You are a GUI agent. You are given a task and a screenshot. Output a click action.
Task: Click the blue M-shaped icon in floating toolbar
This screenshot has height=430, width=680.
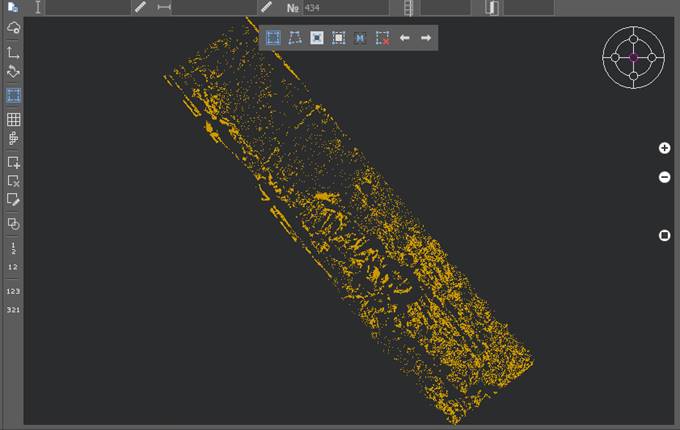(x=360, y=39)
